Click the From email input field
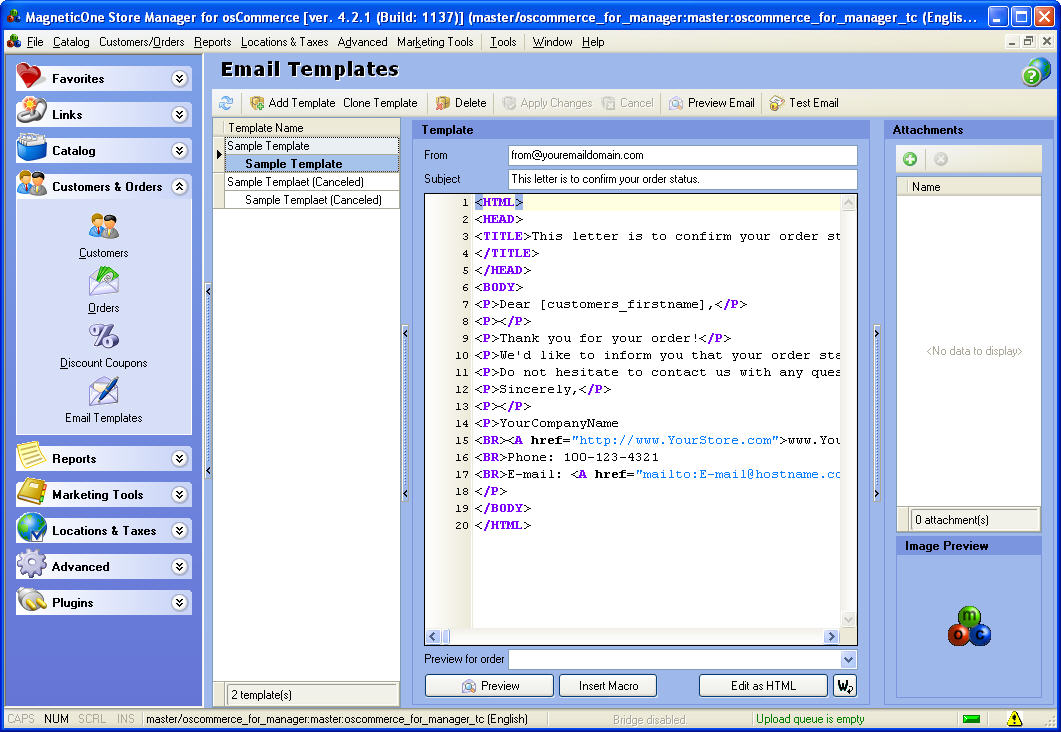 pyautogui.click(x=682, y=155)
